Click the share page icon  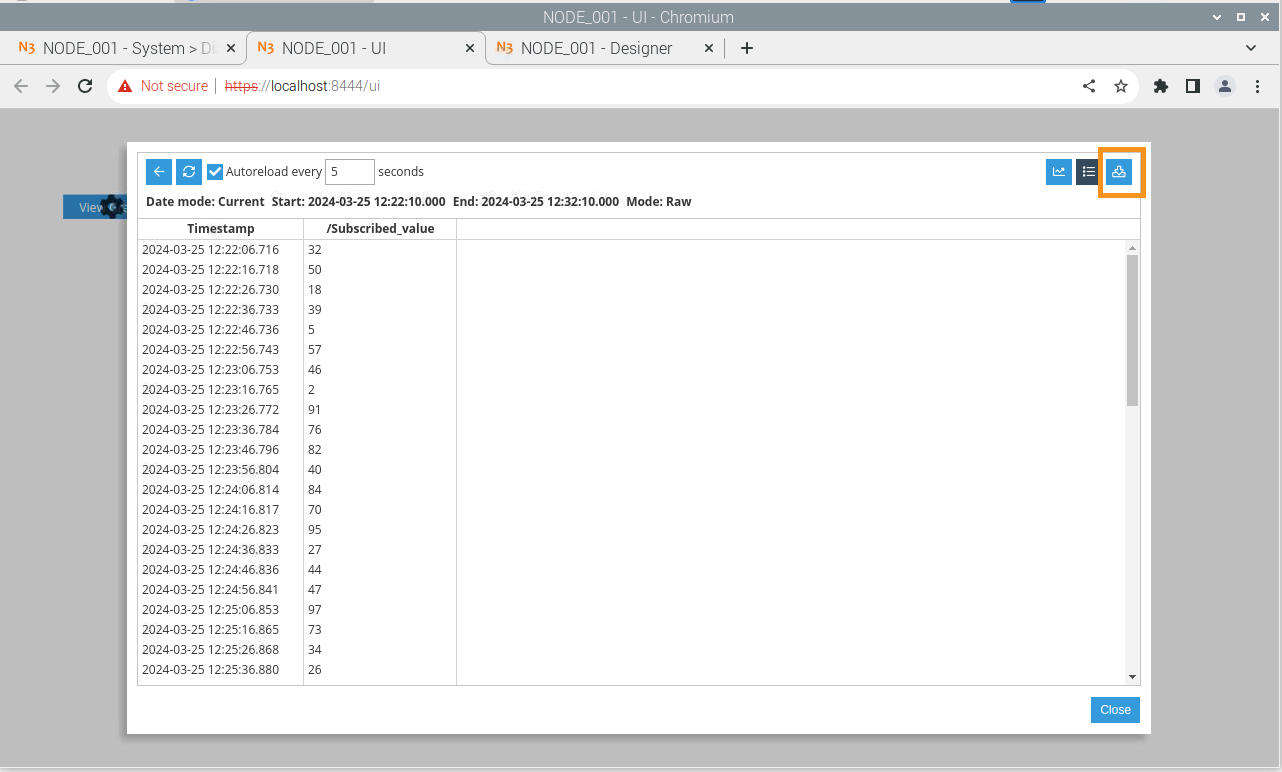pos(1089,86)
